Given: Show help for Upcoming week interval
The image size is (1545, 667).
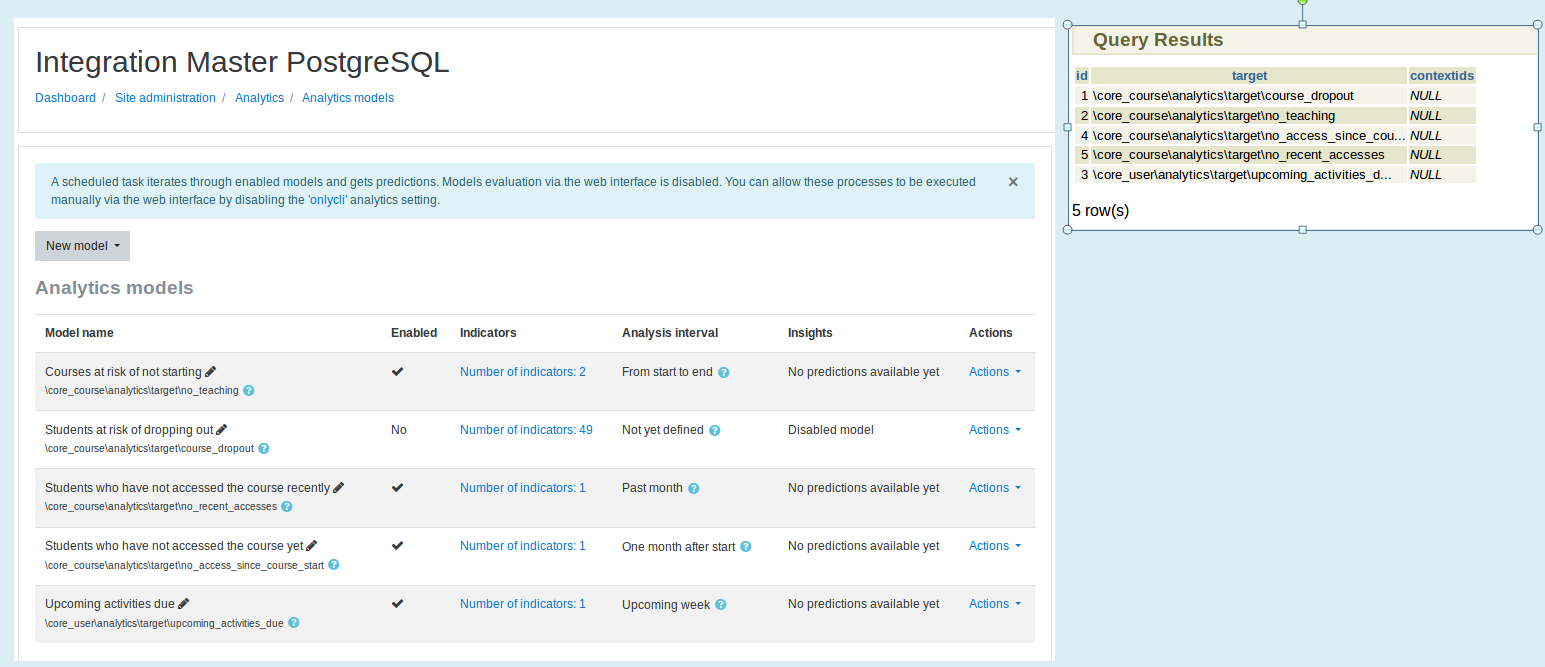Looking at the screenshot, I should click(721, 605).
